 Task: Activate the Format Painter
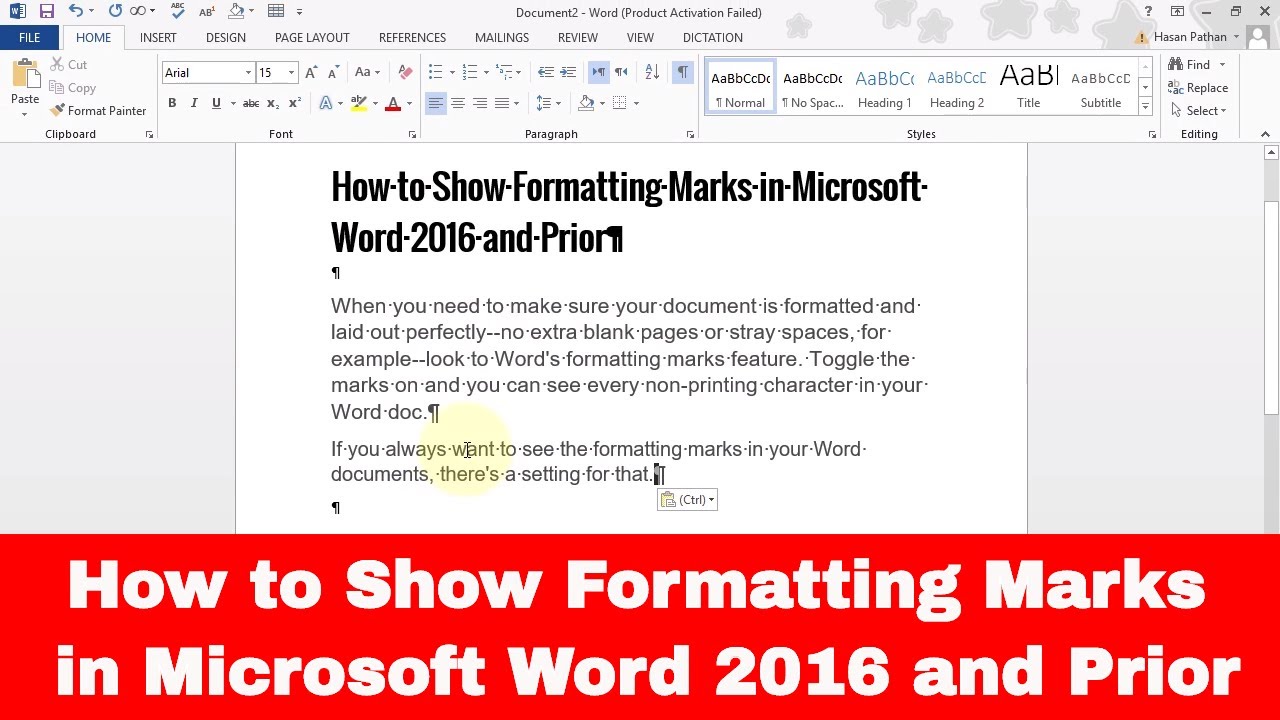pos(98,111)
